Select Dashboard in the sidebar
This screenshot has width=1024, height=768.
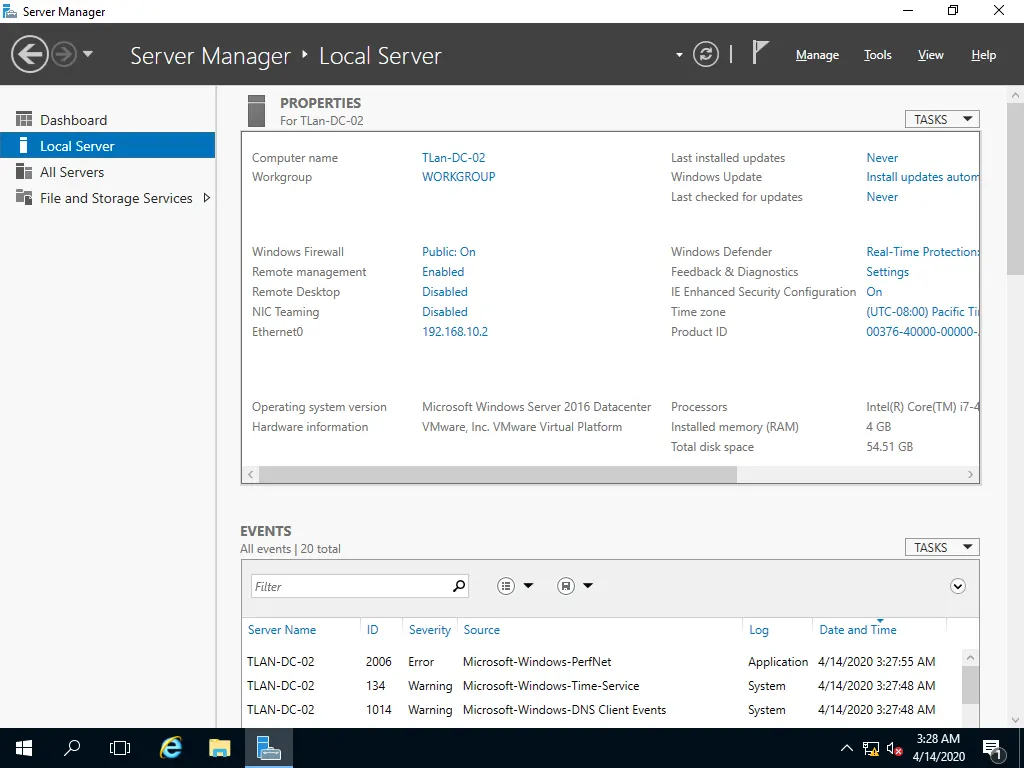(107, 120)
